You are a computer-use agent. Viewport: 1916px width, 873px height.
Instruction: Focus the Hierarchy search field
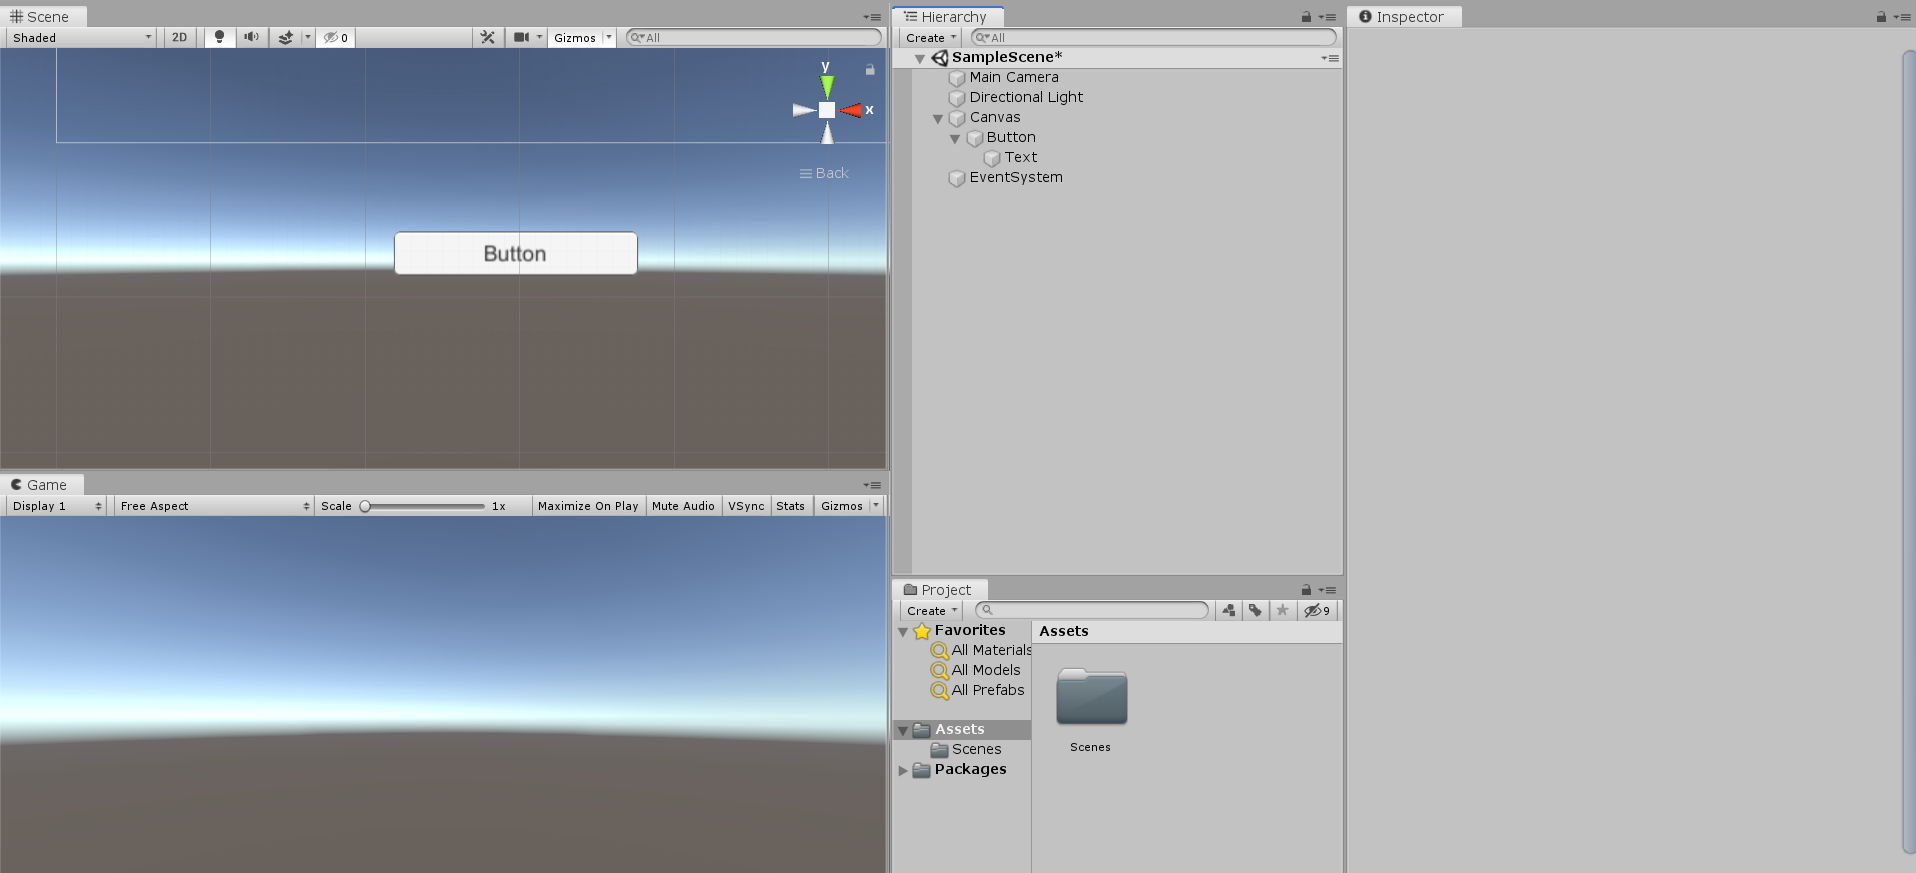tap(1154, 37)
